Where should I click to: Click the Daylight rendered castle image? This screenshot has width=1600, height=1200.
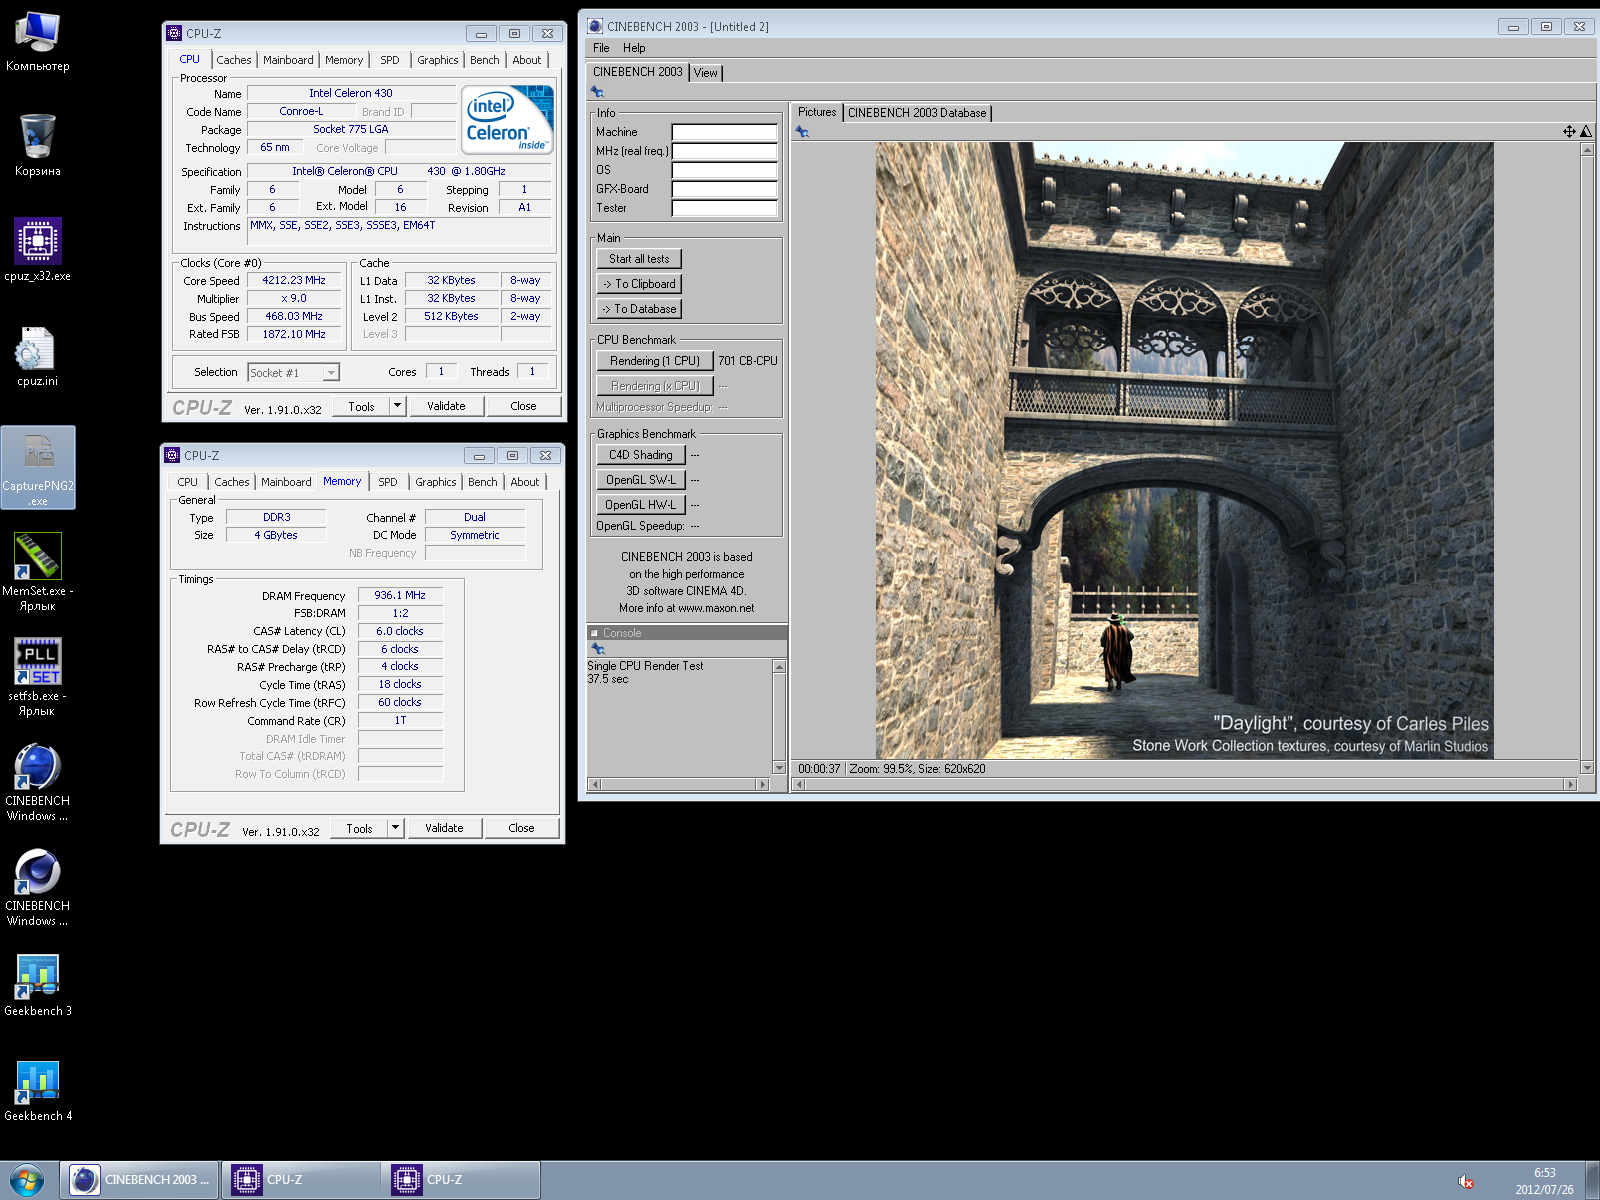click(1184, 450)
